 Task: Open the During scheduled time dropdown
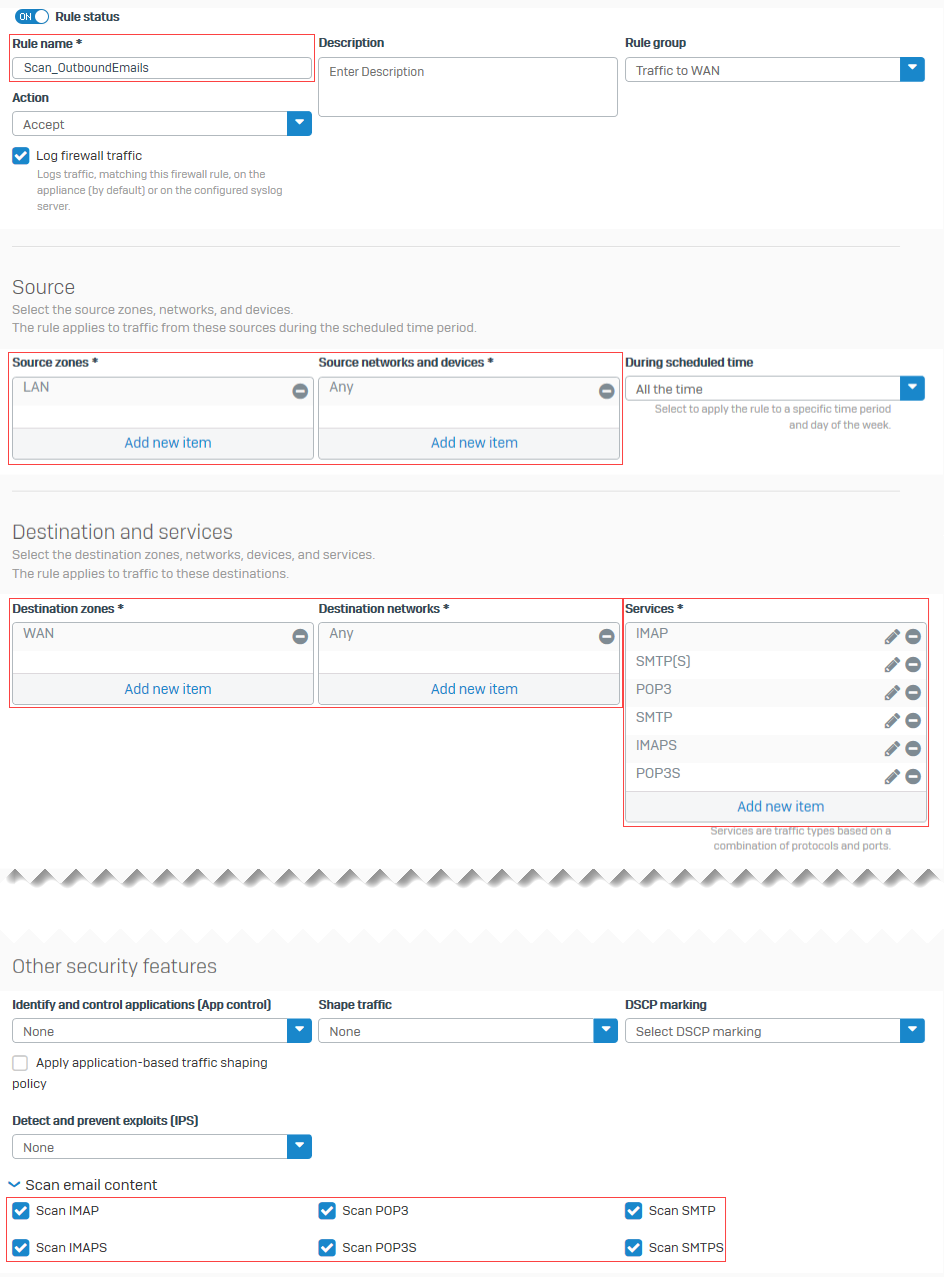tap(911, 388)
